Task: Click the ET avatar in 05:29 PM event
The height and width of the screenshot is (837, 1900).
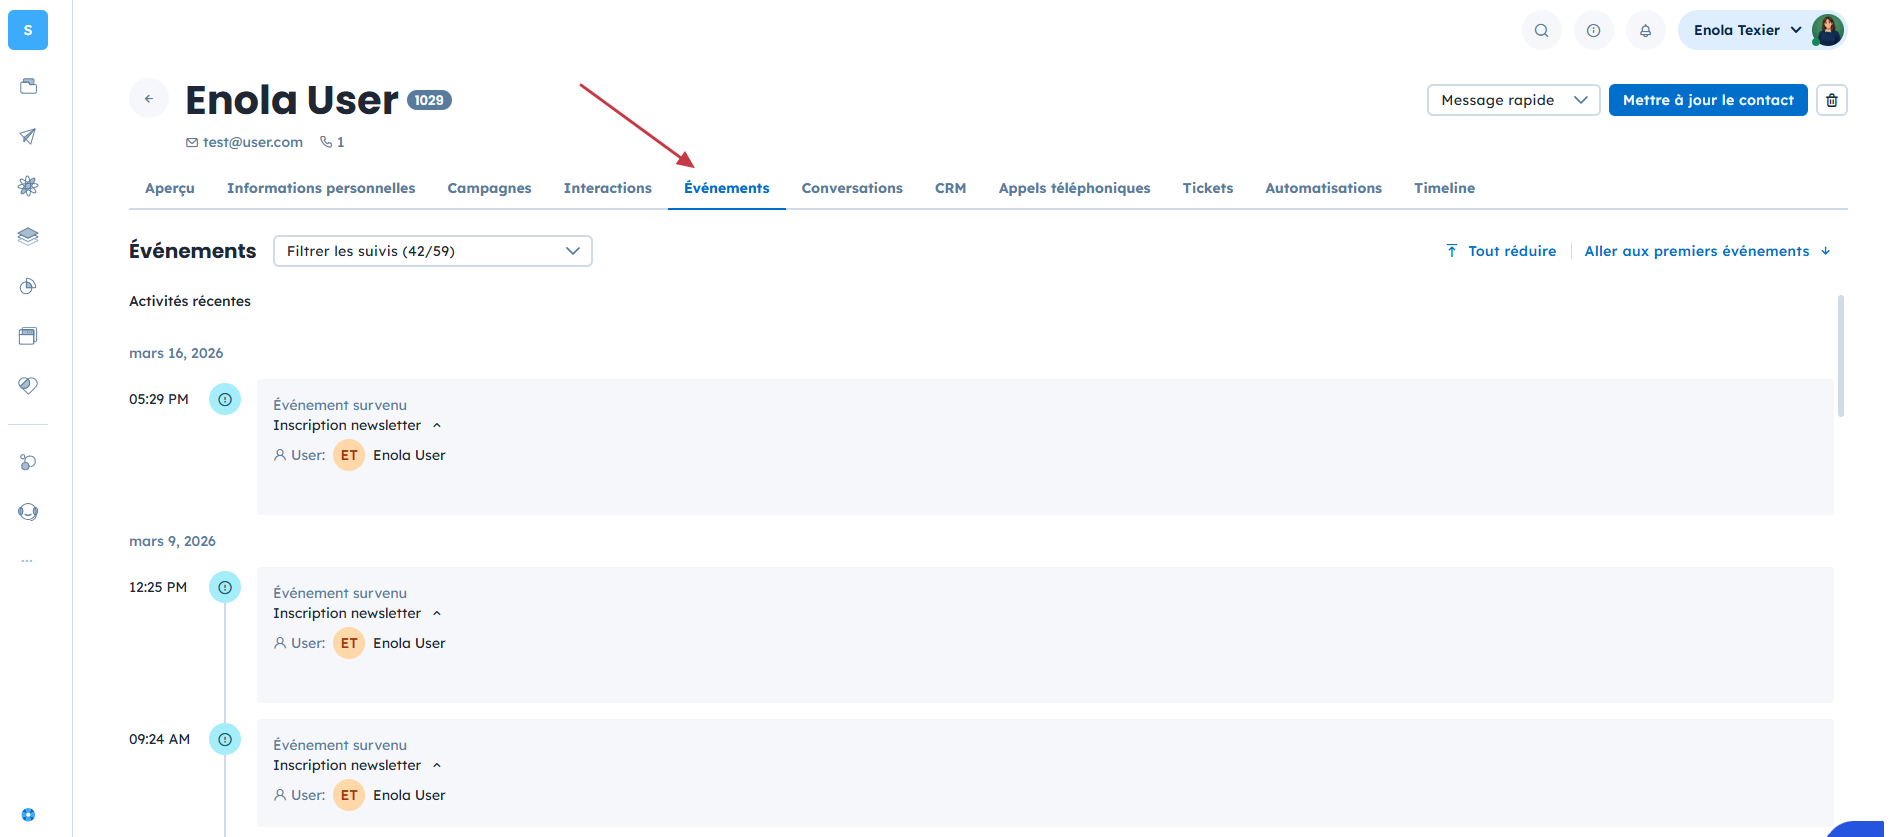Action: tap(349, 455)
